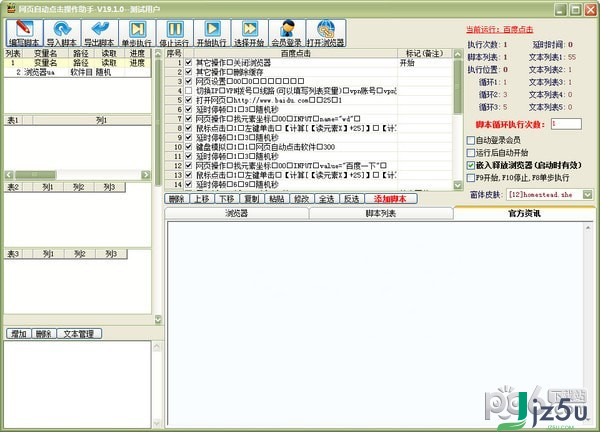600x432 pixels.
Task: Click the 表1 horizontal scrollbar thumb
Action: [35, 175]
